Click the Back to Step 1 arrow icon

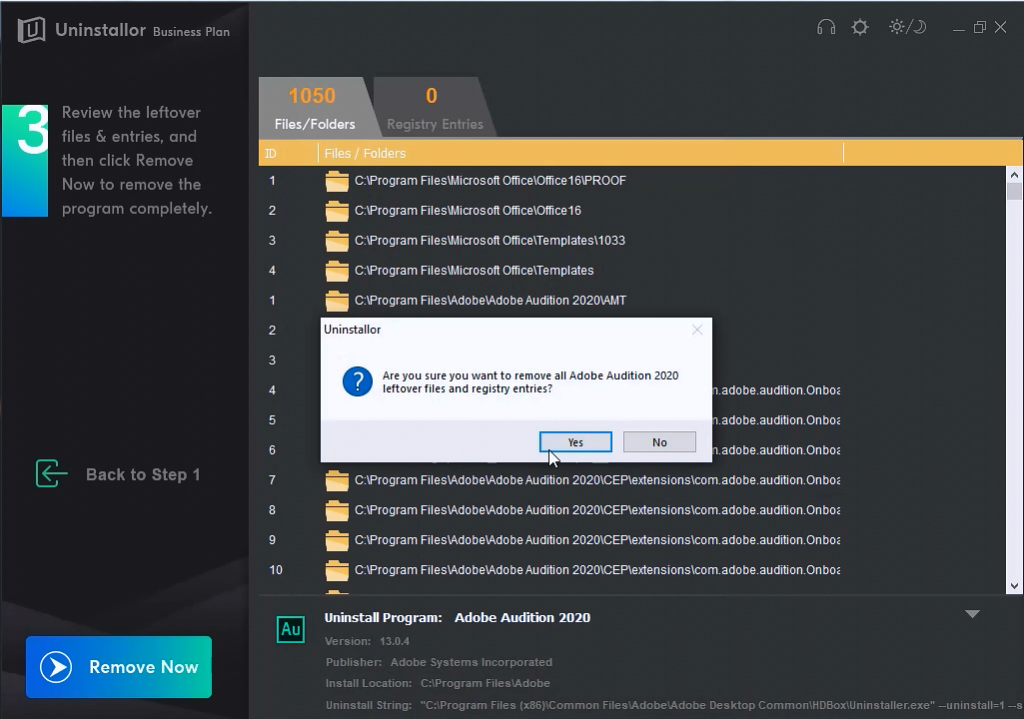(x=52, y=473)
